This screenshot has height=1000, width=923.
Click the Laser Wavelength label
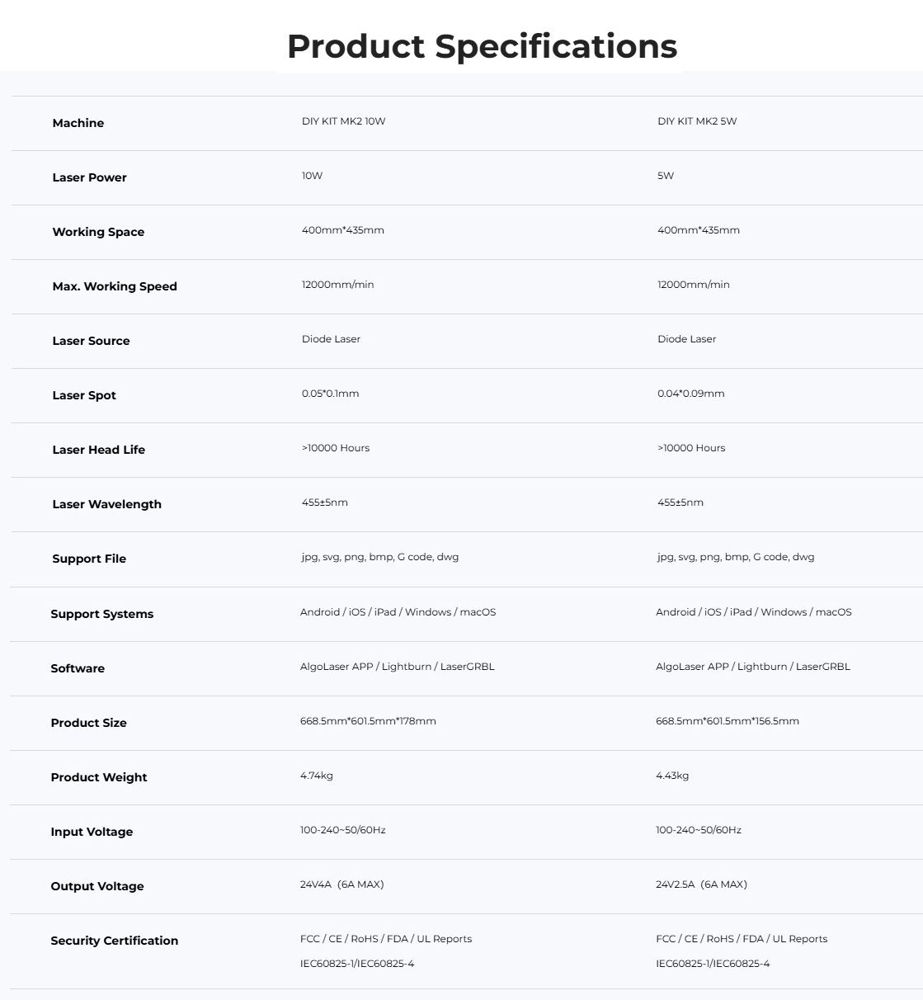click(x=107, y=504)
